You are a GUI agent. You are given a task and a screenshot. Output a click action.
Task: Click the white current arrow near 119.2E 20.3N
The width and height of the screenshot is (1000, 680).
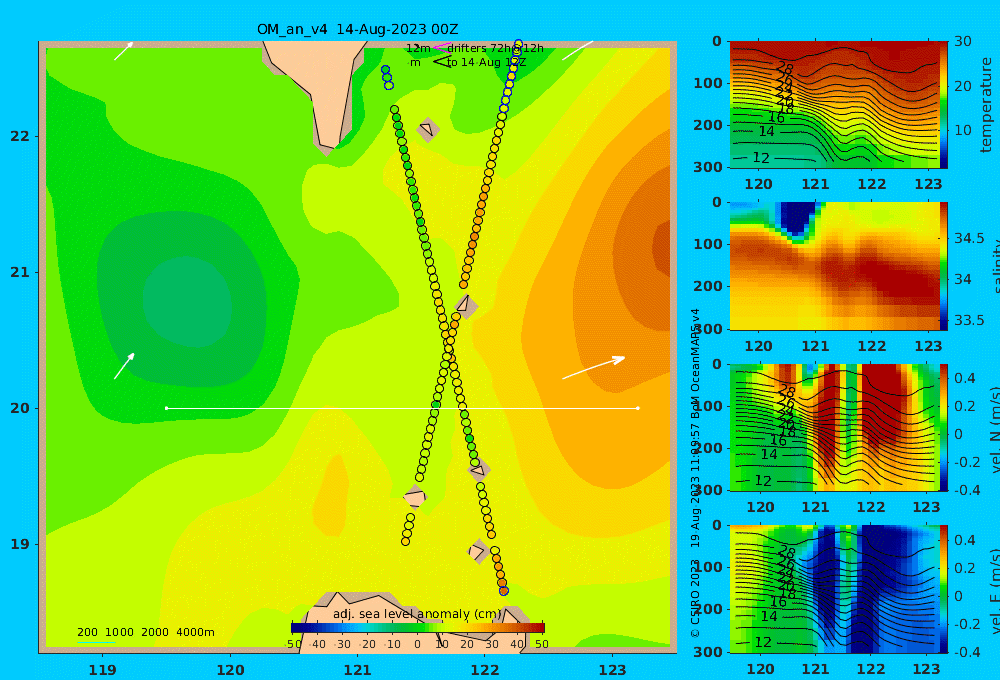coord(124,366)
